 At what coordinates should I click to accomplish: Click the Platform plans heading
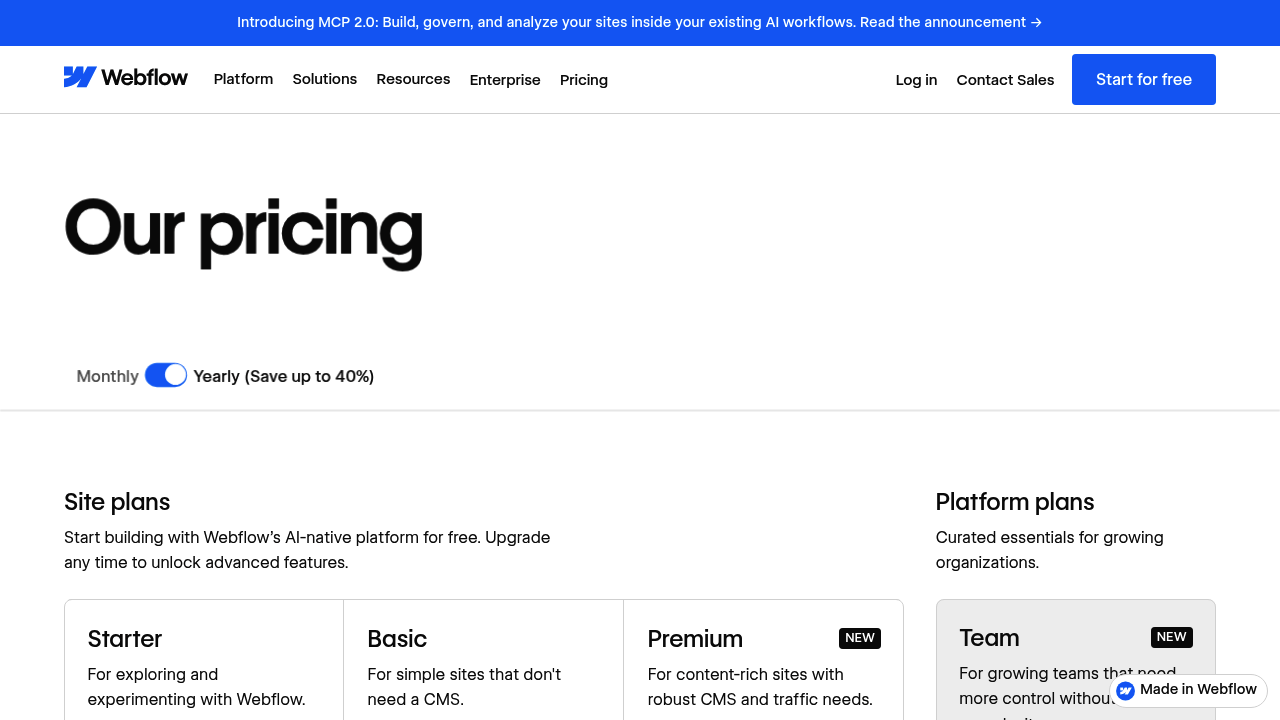1015,501
